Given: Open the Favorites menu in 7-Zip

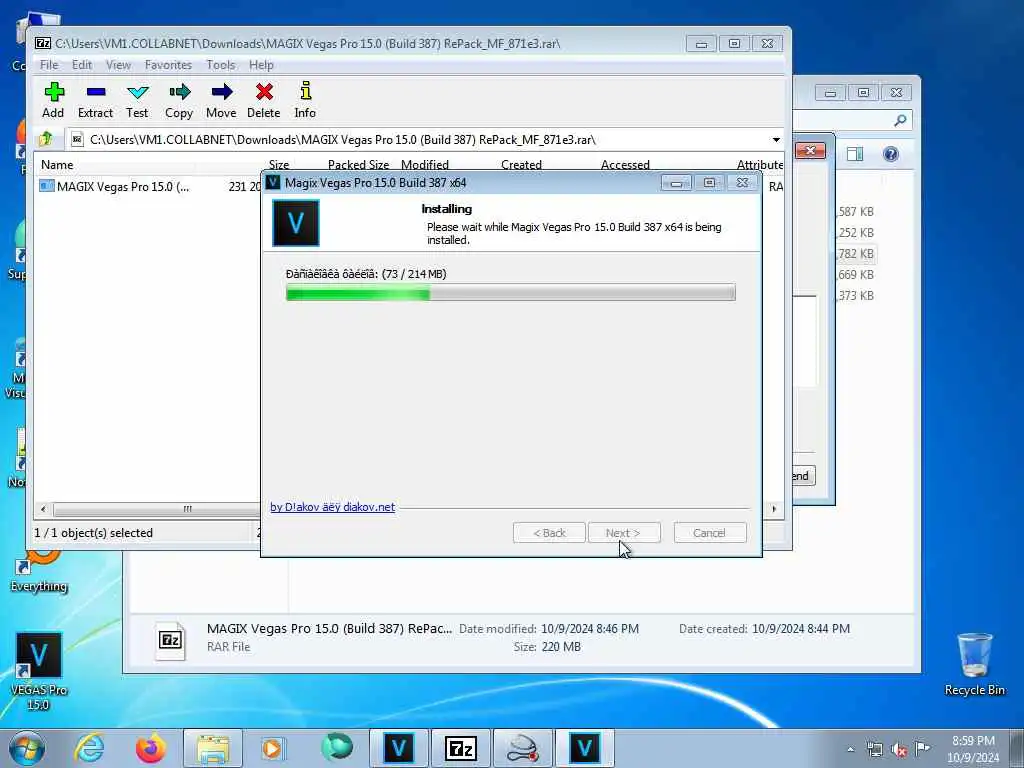Looking at the screenshot, I should point(168,65).
